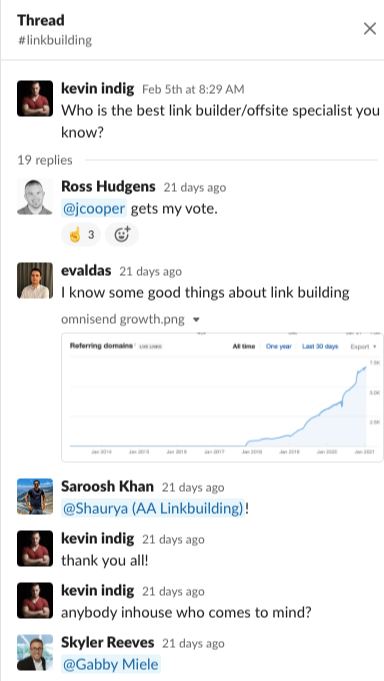Screen dimensions: 384x681
Task: Open the @Shaurya (AA Linkbuilding) mention
Action: point(153,509)
